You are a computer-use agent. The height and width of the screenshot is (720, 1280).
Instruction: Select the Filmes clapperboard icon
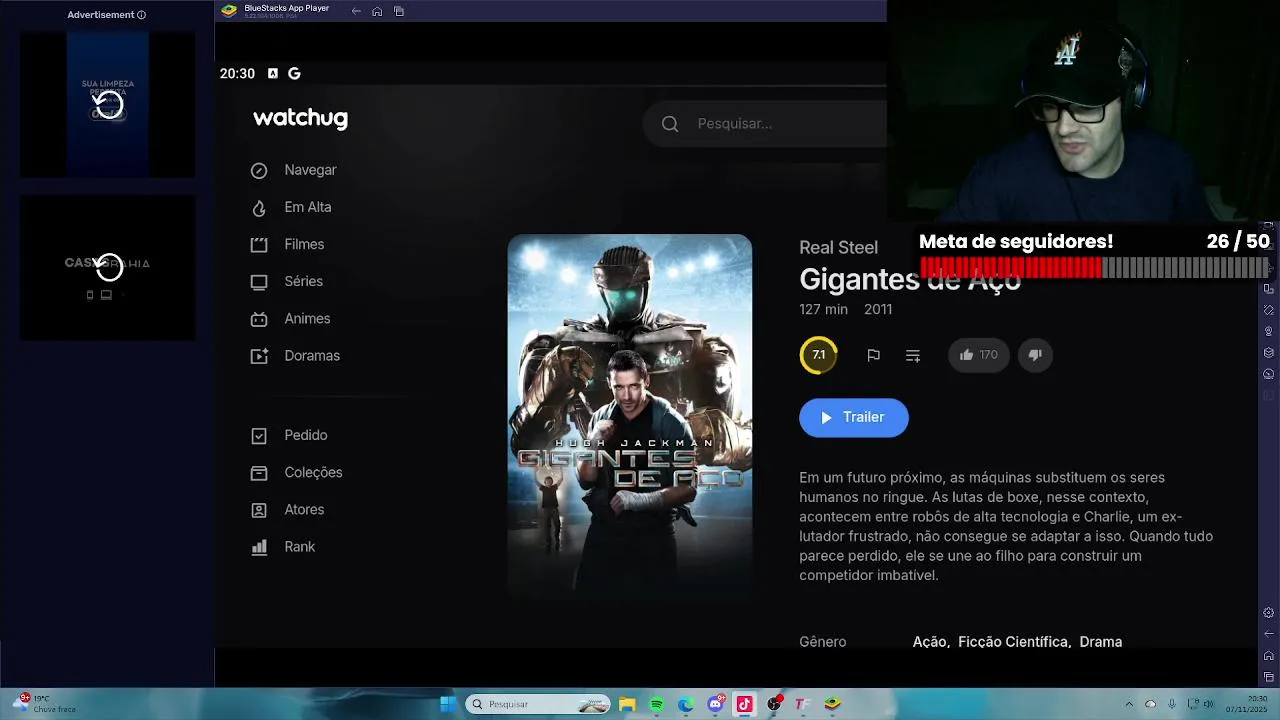(259, 245)
